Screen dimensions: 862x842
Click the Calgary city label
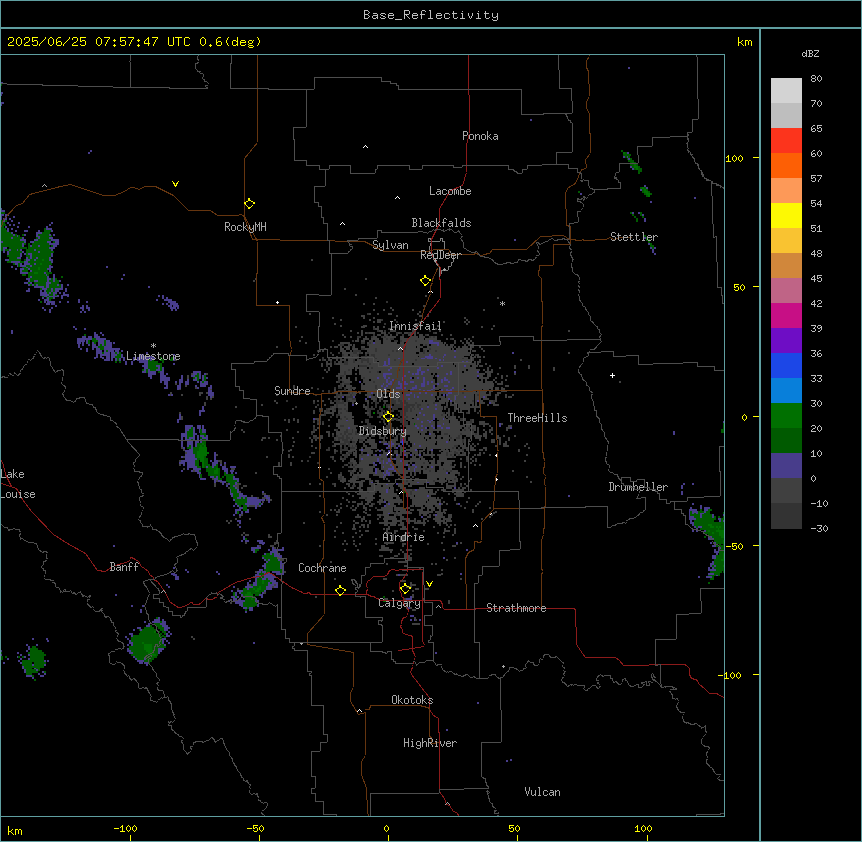(x=399, y=603)
